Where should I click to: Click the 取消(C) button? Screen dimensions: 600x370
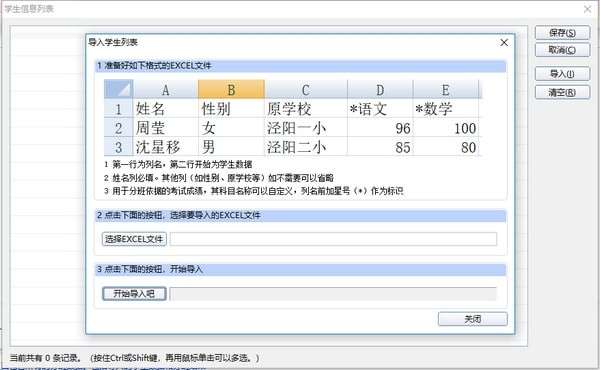(562, 50)
